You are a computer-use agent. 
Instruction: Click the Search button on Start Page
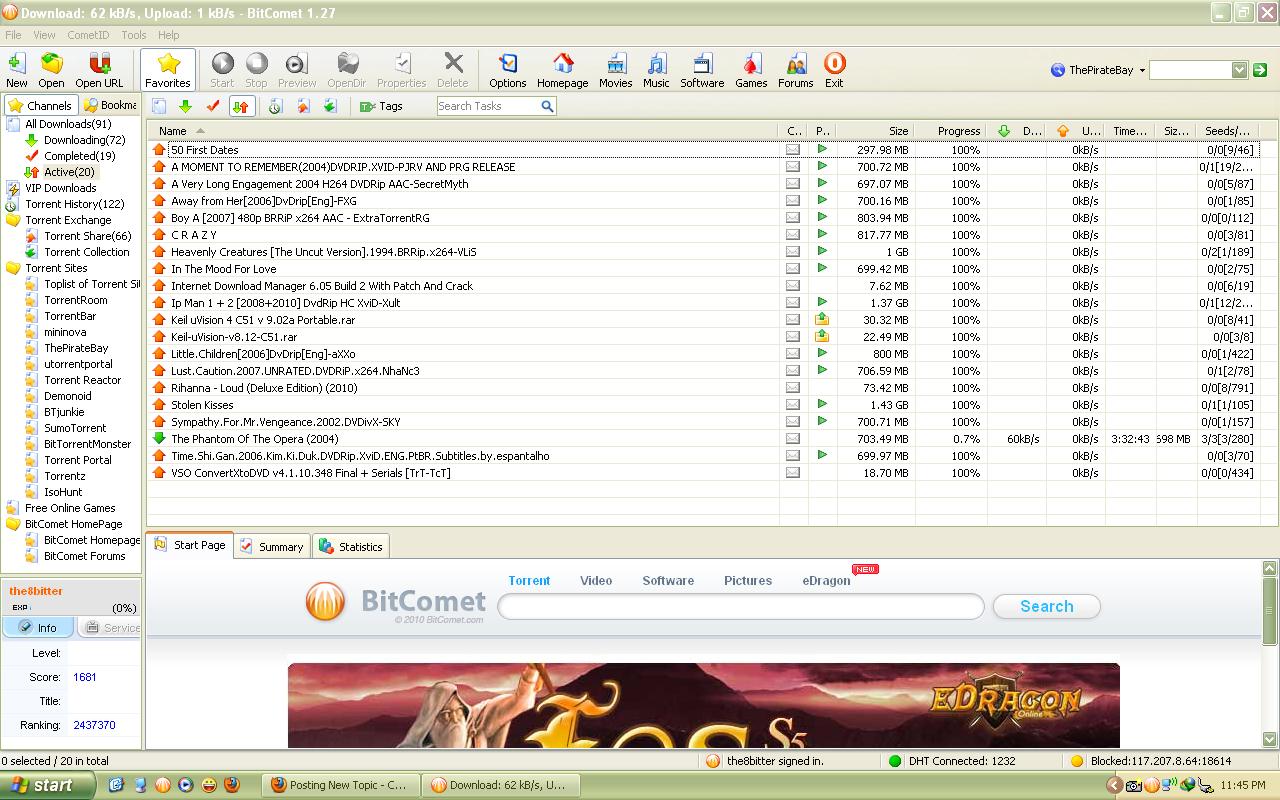pyautogui.click(x=1046, y=606)
